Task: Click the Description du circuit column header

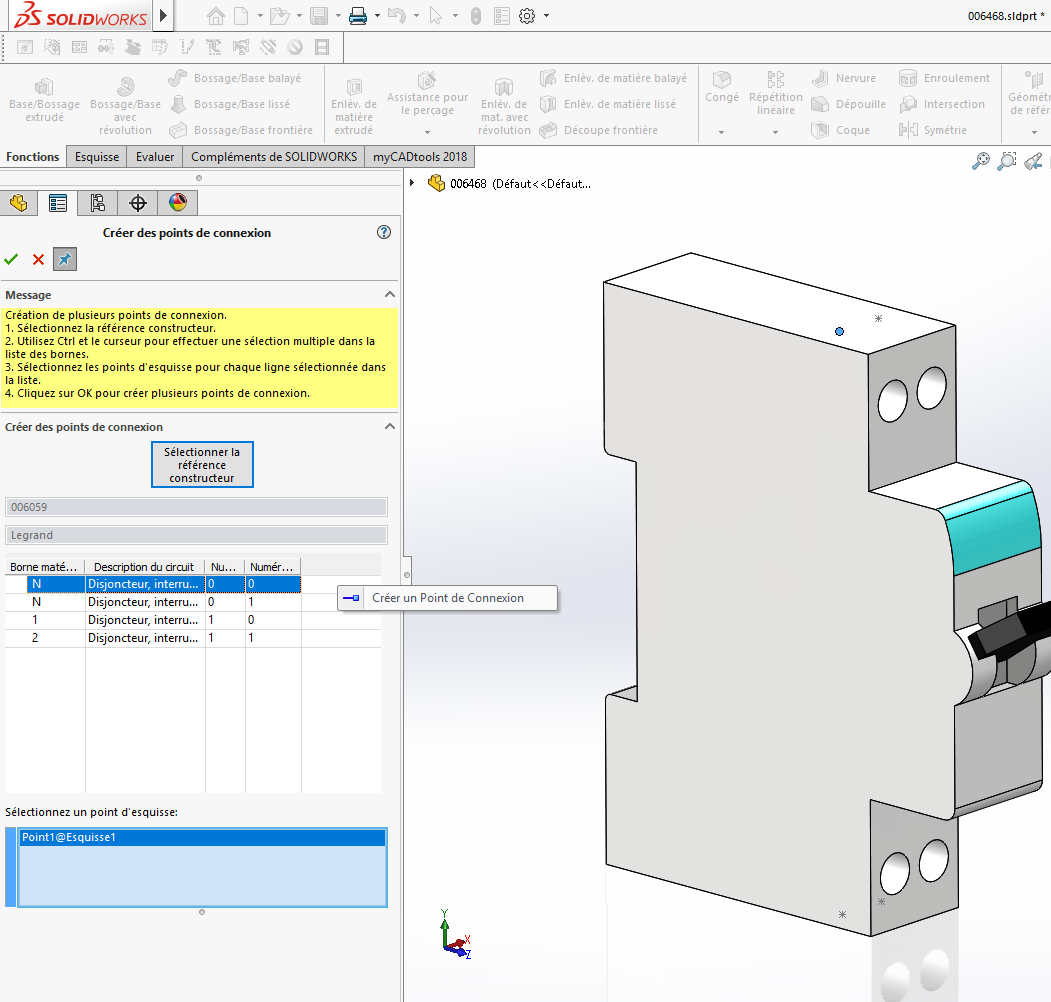Action: (x=144, y=566)
